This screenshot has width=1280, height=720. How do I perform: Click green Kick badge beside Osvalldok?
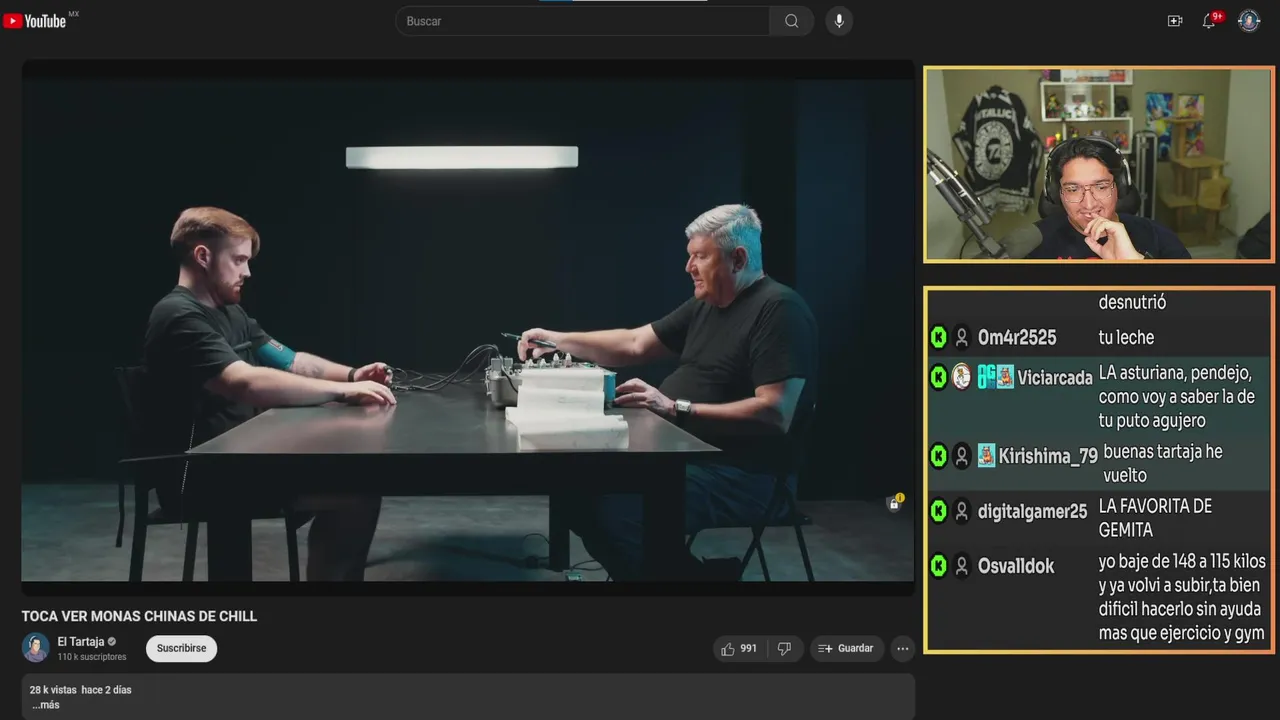point(938,566)
